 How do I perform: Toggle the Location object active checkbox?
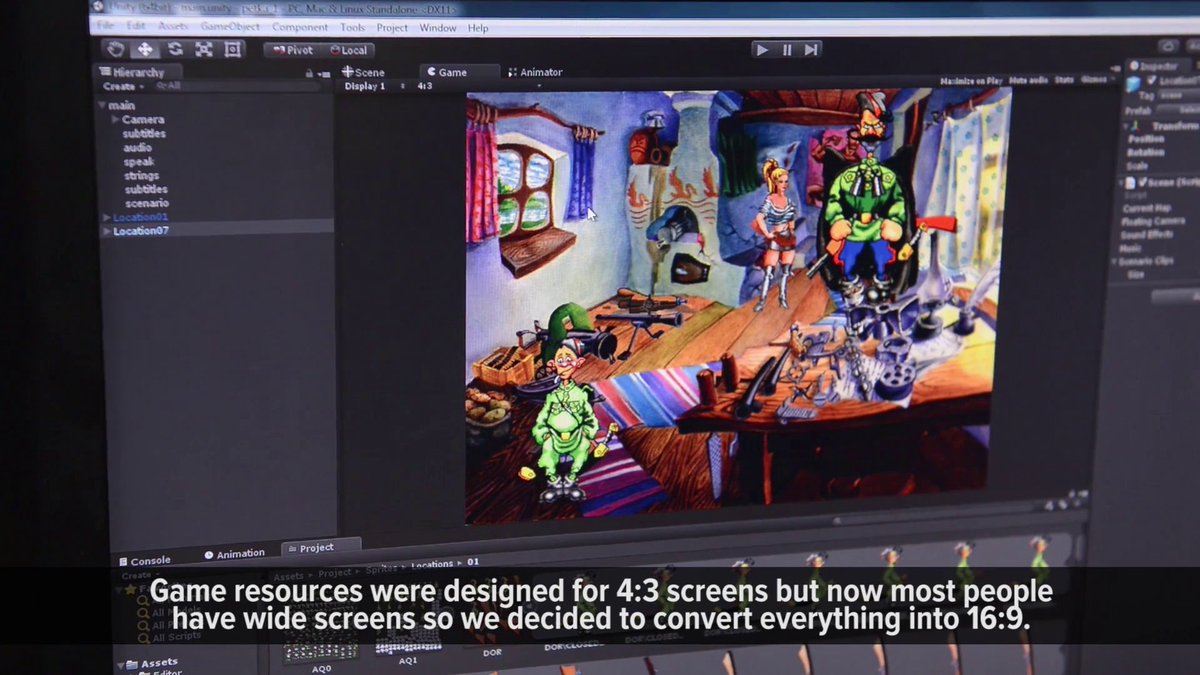pyautogui.click(x=1150, y=80)
